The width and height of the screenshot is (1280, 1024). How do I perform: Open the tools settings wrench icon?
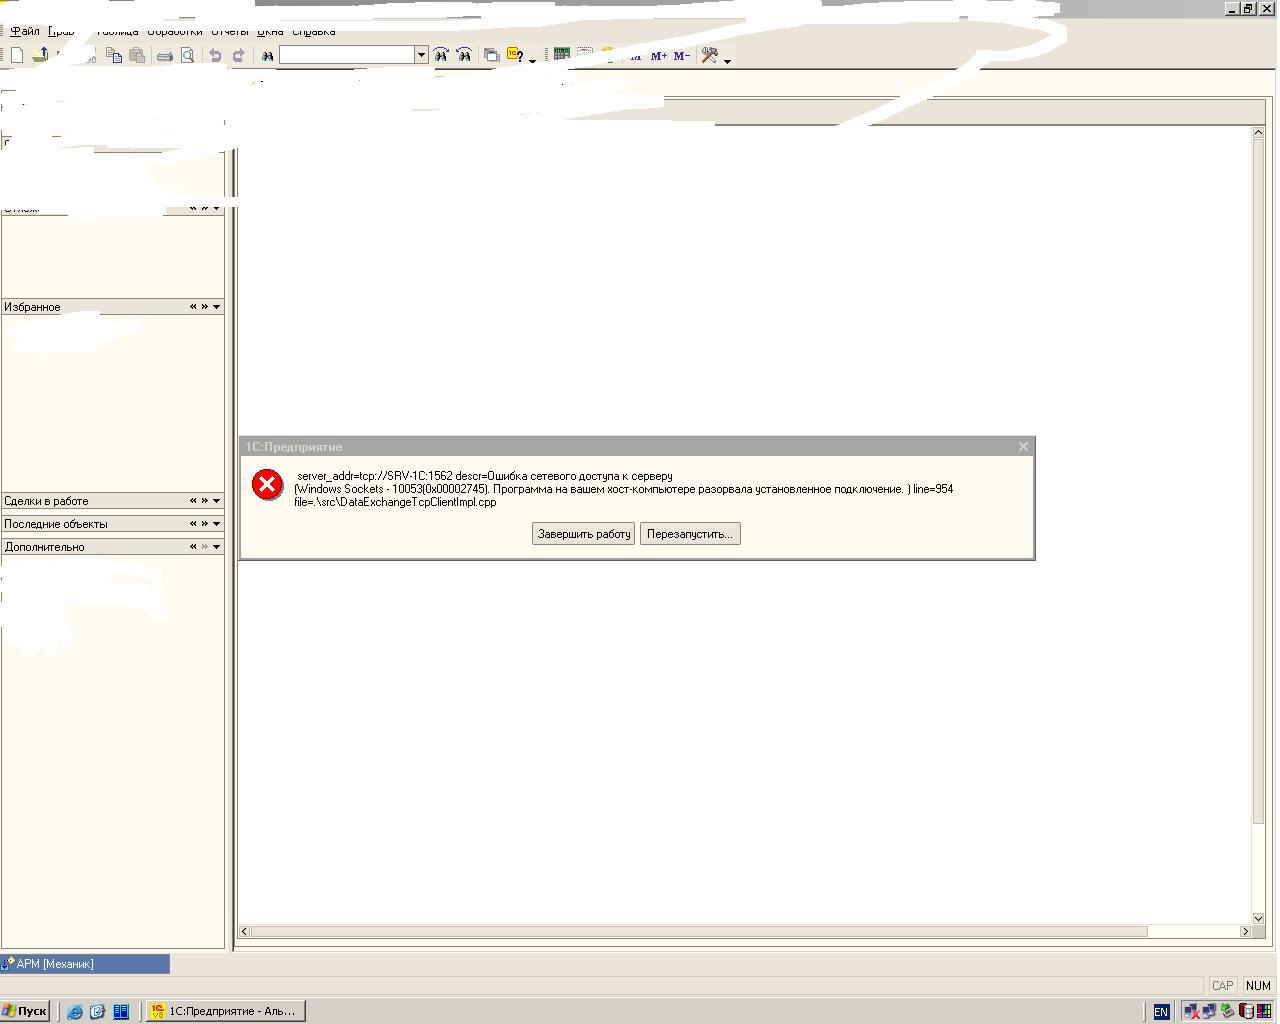tap(709, 55)
